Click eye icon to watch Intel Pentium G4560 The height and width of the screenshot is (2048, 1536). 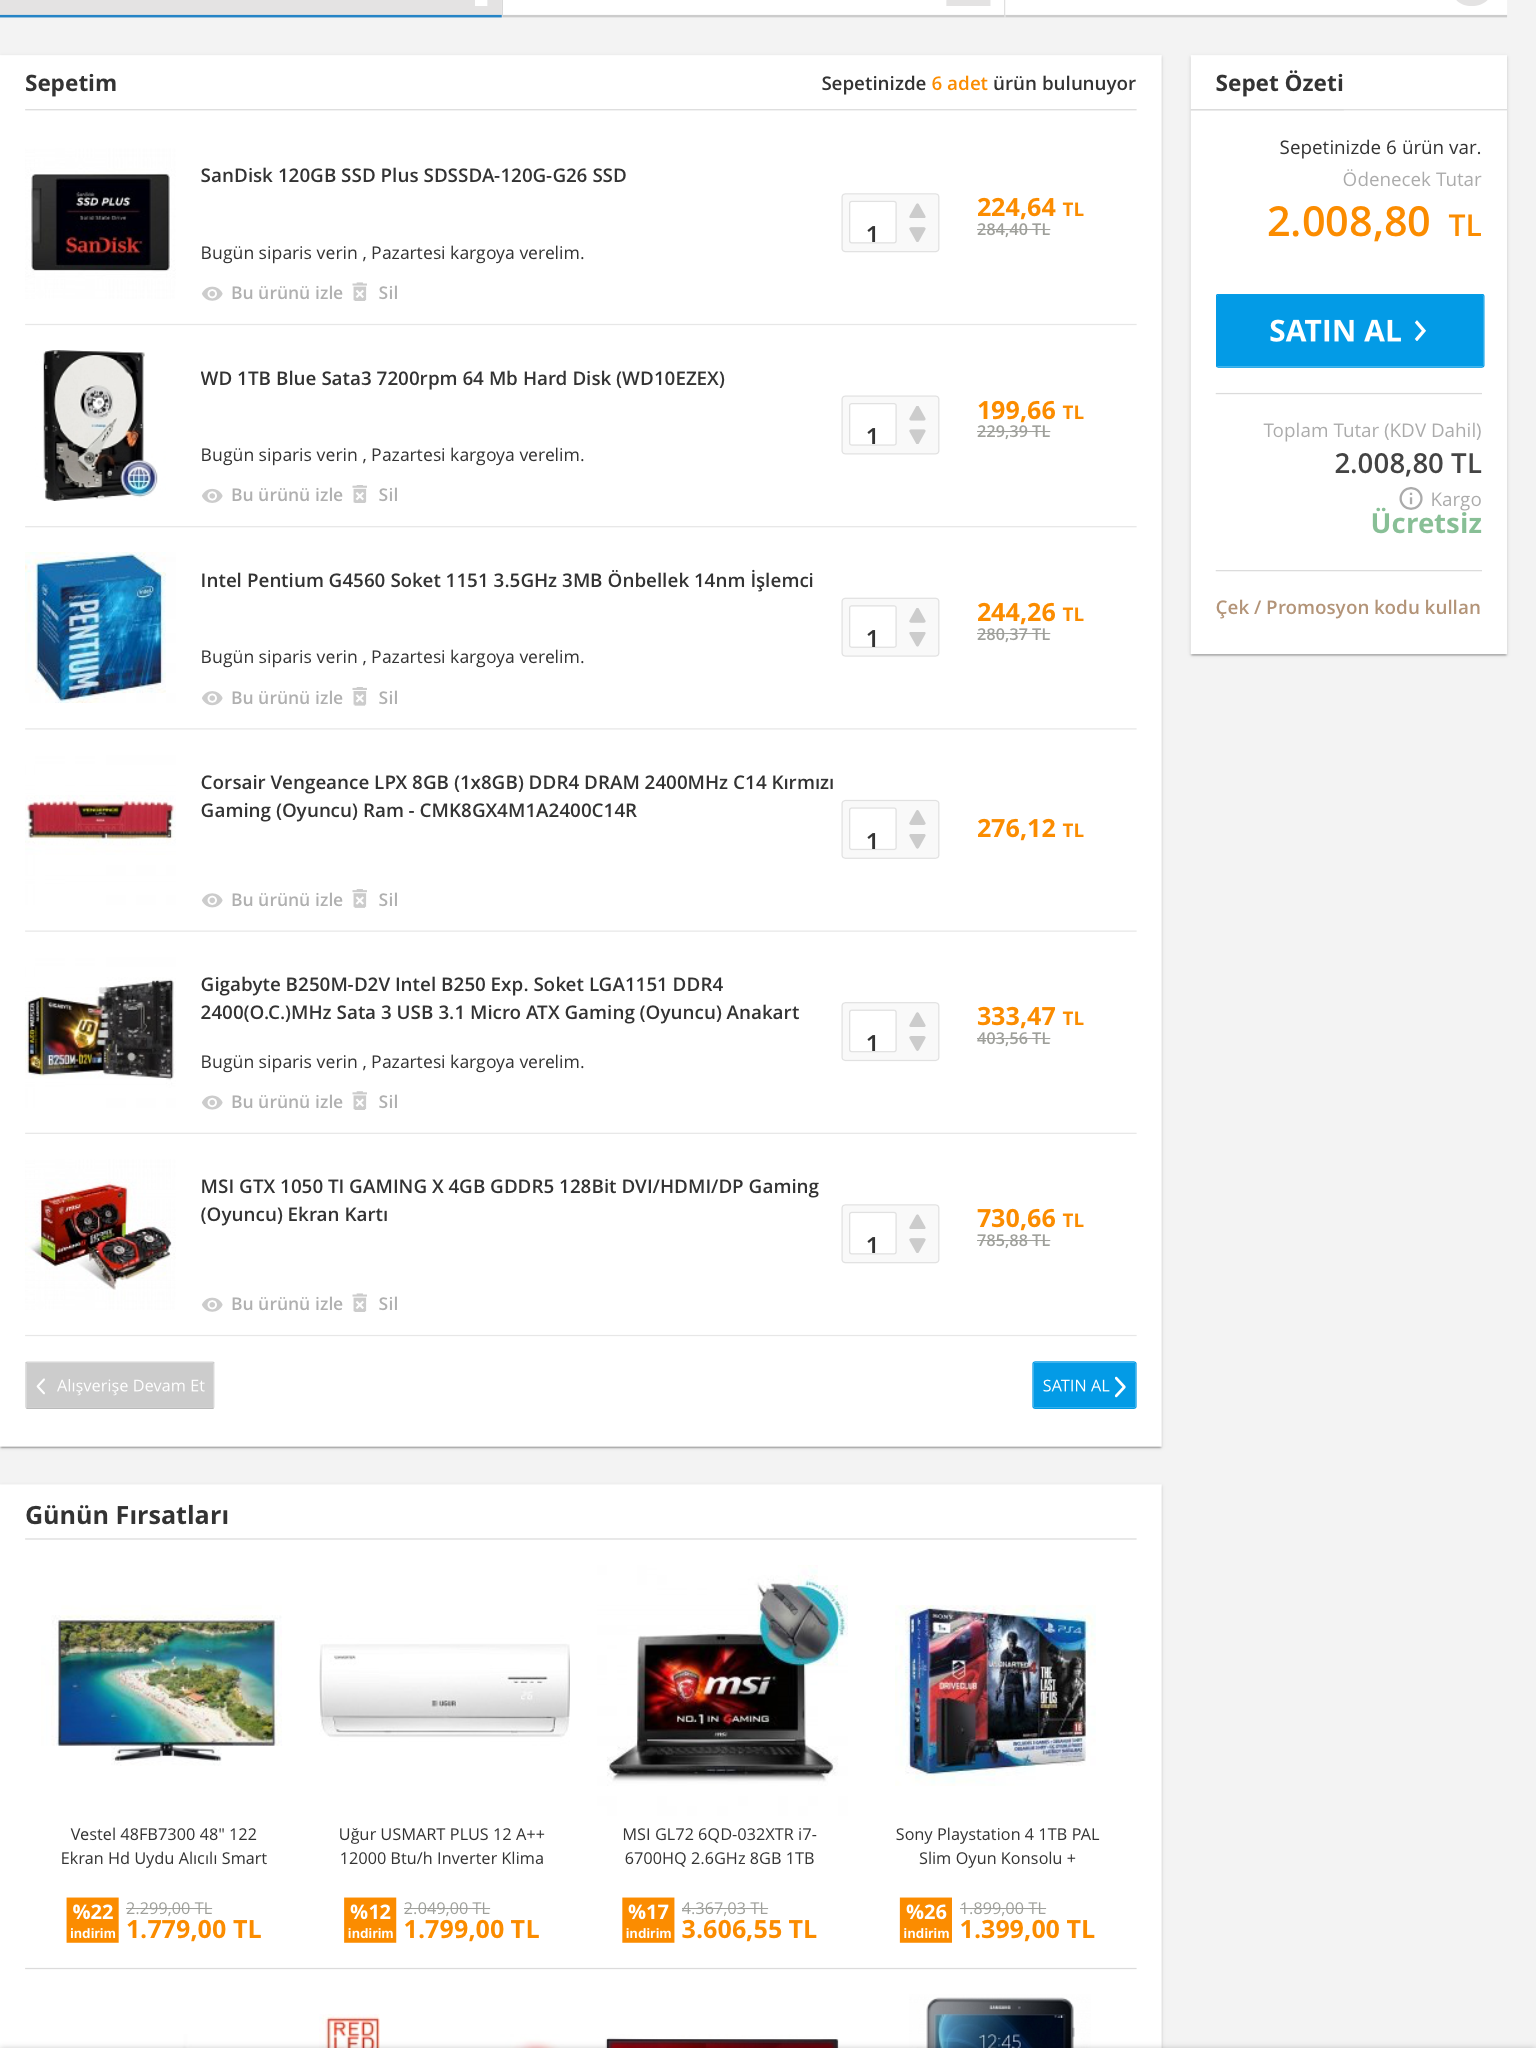pos(212,698)
